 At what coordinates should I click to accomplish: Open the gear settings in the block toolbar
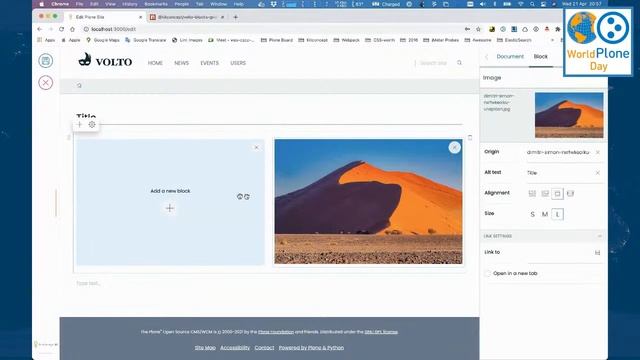tap(92, 124)
